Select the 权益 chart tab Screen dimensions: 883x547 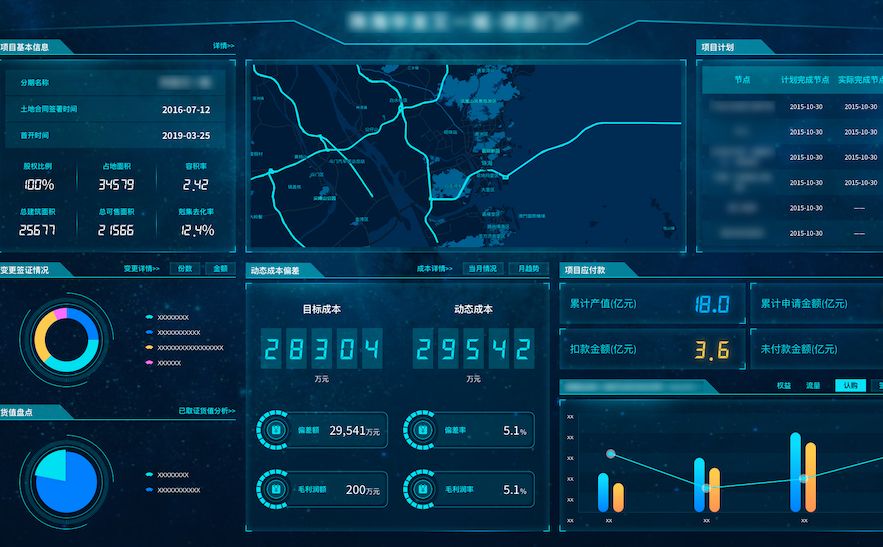coord(784,385)
